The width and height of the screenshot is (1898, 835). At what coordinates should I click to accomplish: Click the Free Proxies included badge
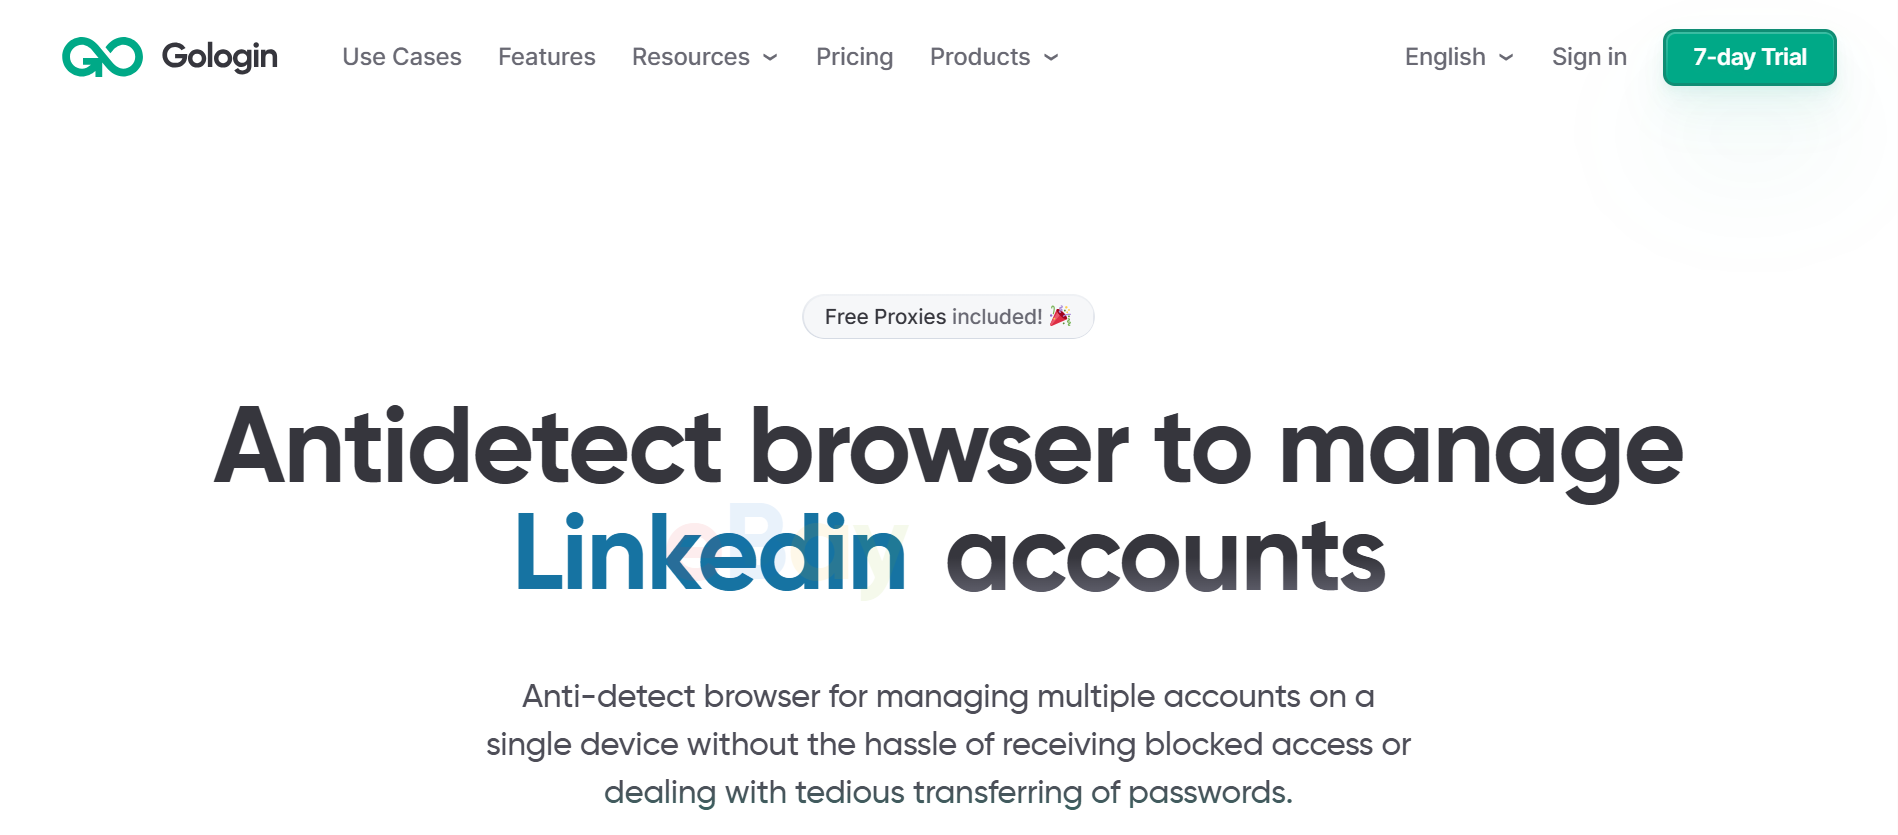pos(948,316)
